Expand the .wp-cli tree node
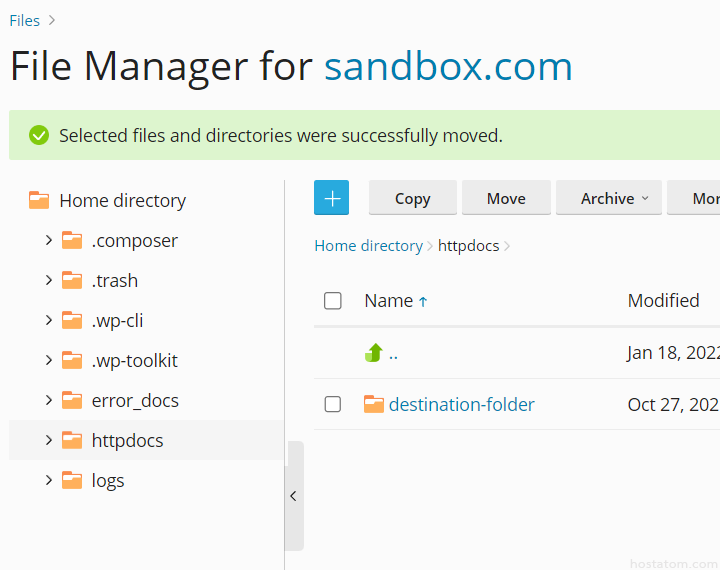Screen dimensions: 720x570 48,320
